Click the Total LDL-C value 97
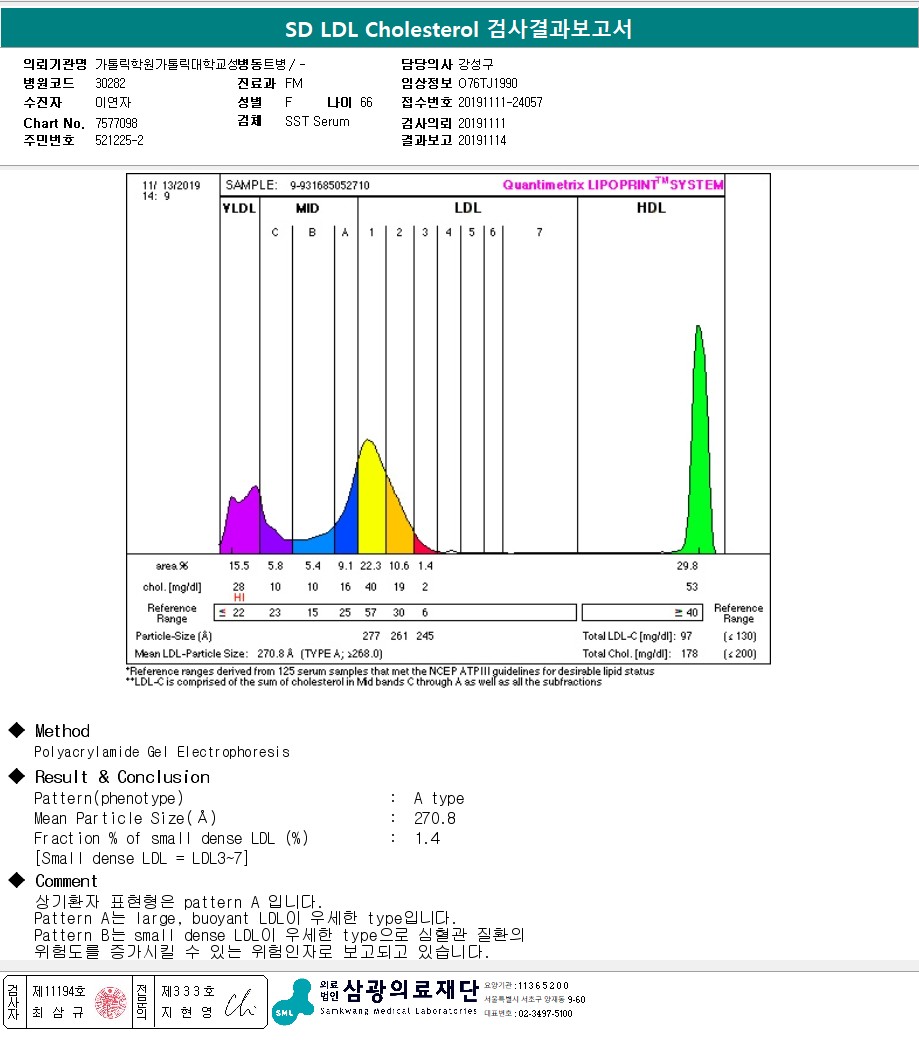The height and width of the screenshot is (1040, 919). (x=686, y=636)
